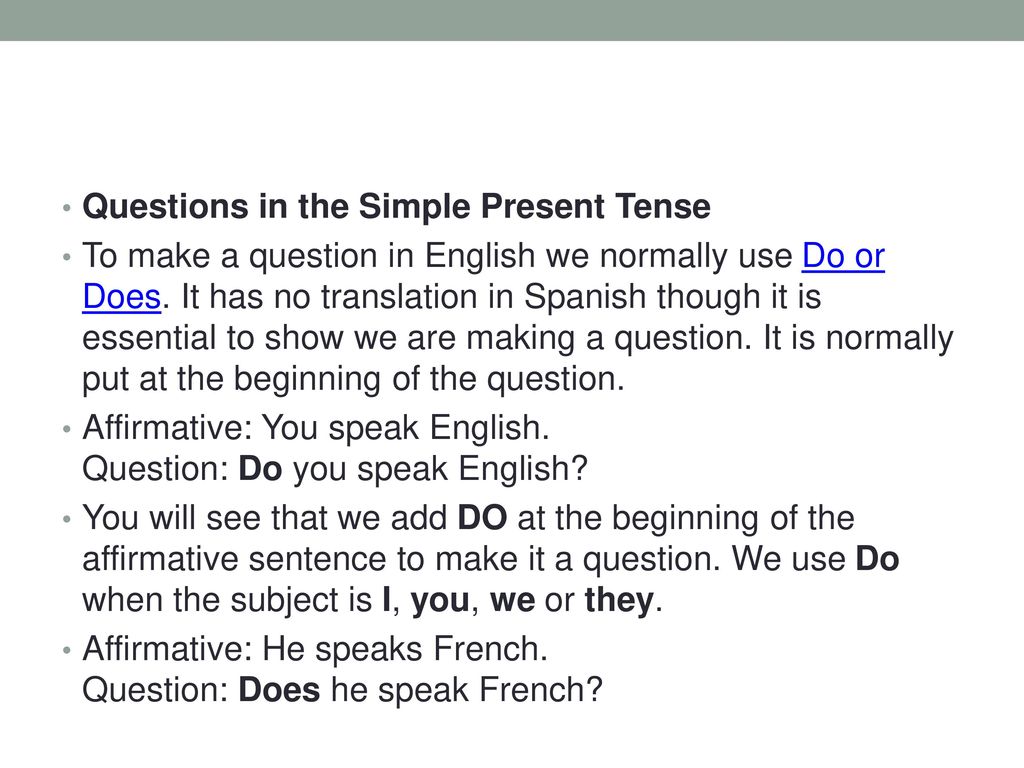Click the gray header bar at the top
This screenshot has width=1024, height=768.
pos(512,20)
